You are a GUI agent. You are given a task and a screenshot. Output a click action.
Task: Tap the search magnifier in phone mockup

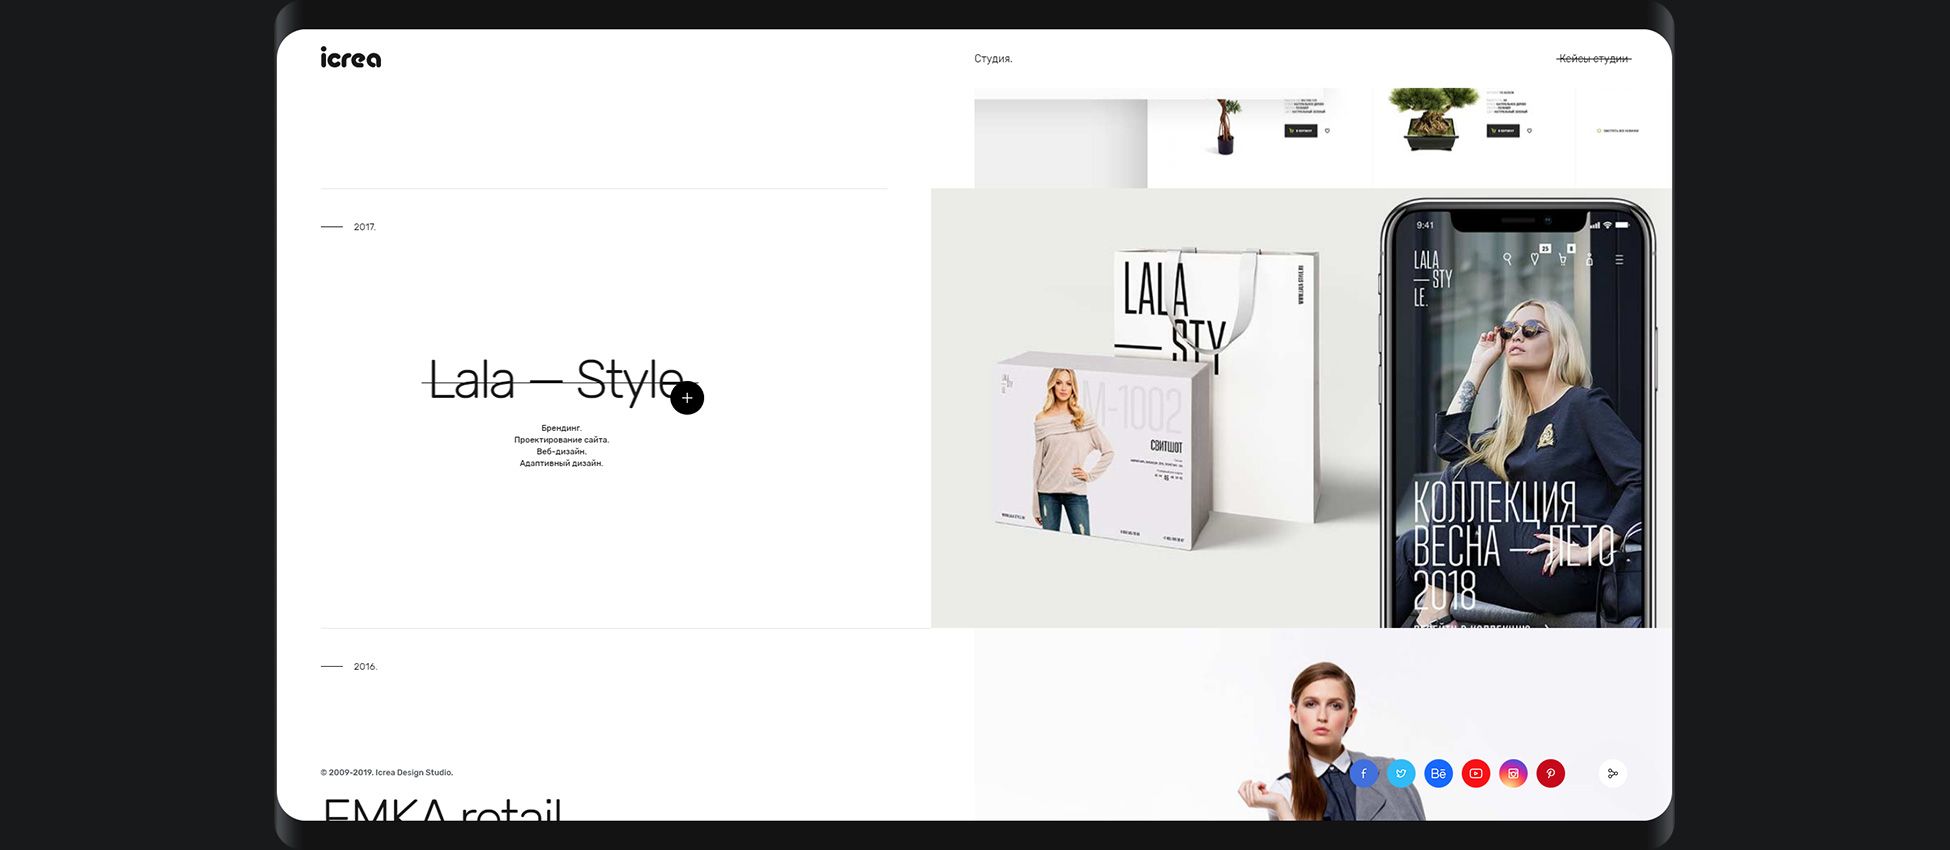coord(1507,260)
